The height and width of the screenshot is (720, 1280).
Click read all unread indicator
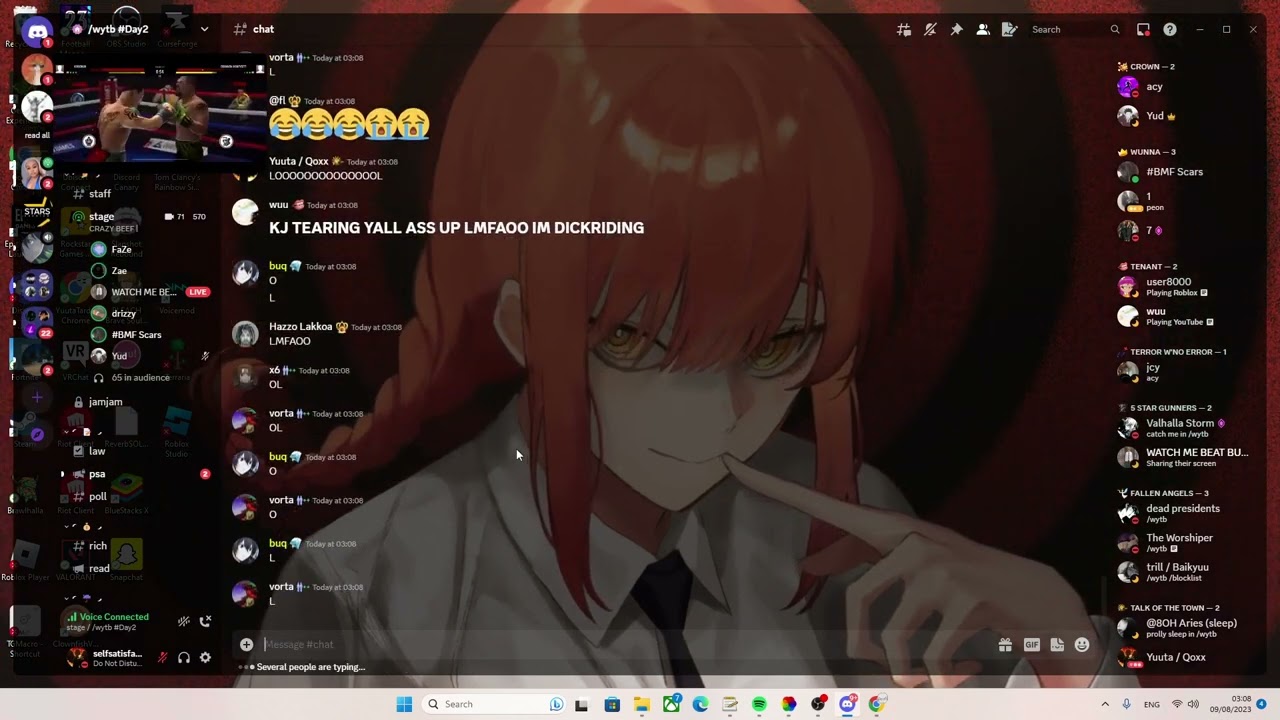37,136
